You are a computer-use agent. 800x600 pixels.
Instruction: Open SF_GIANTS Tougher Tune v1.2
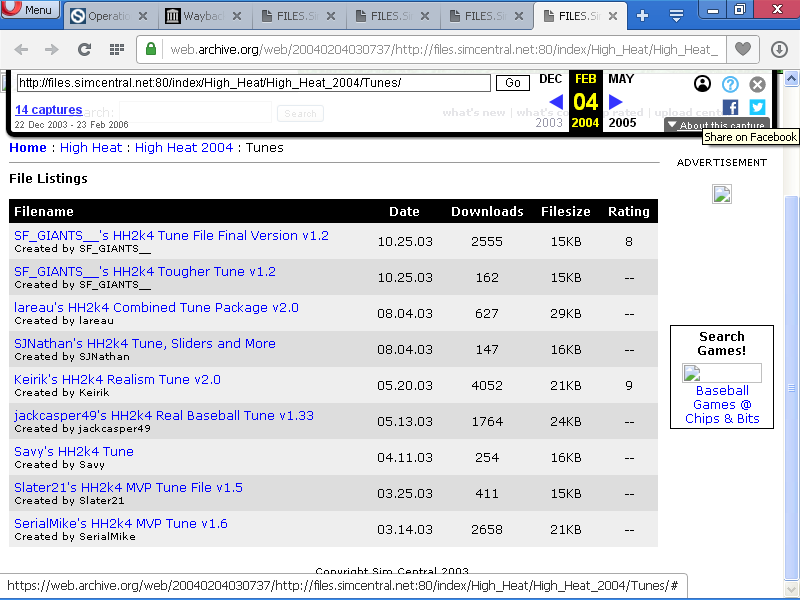[x=145, y=271]
